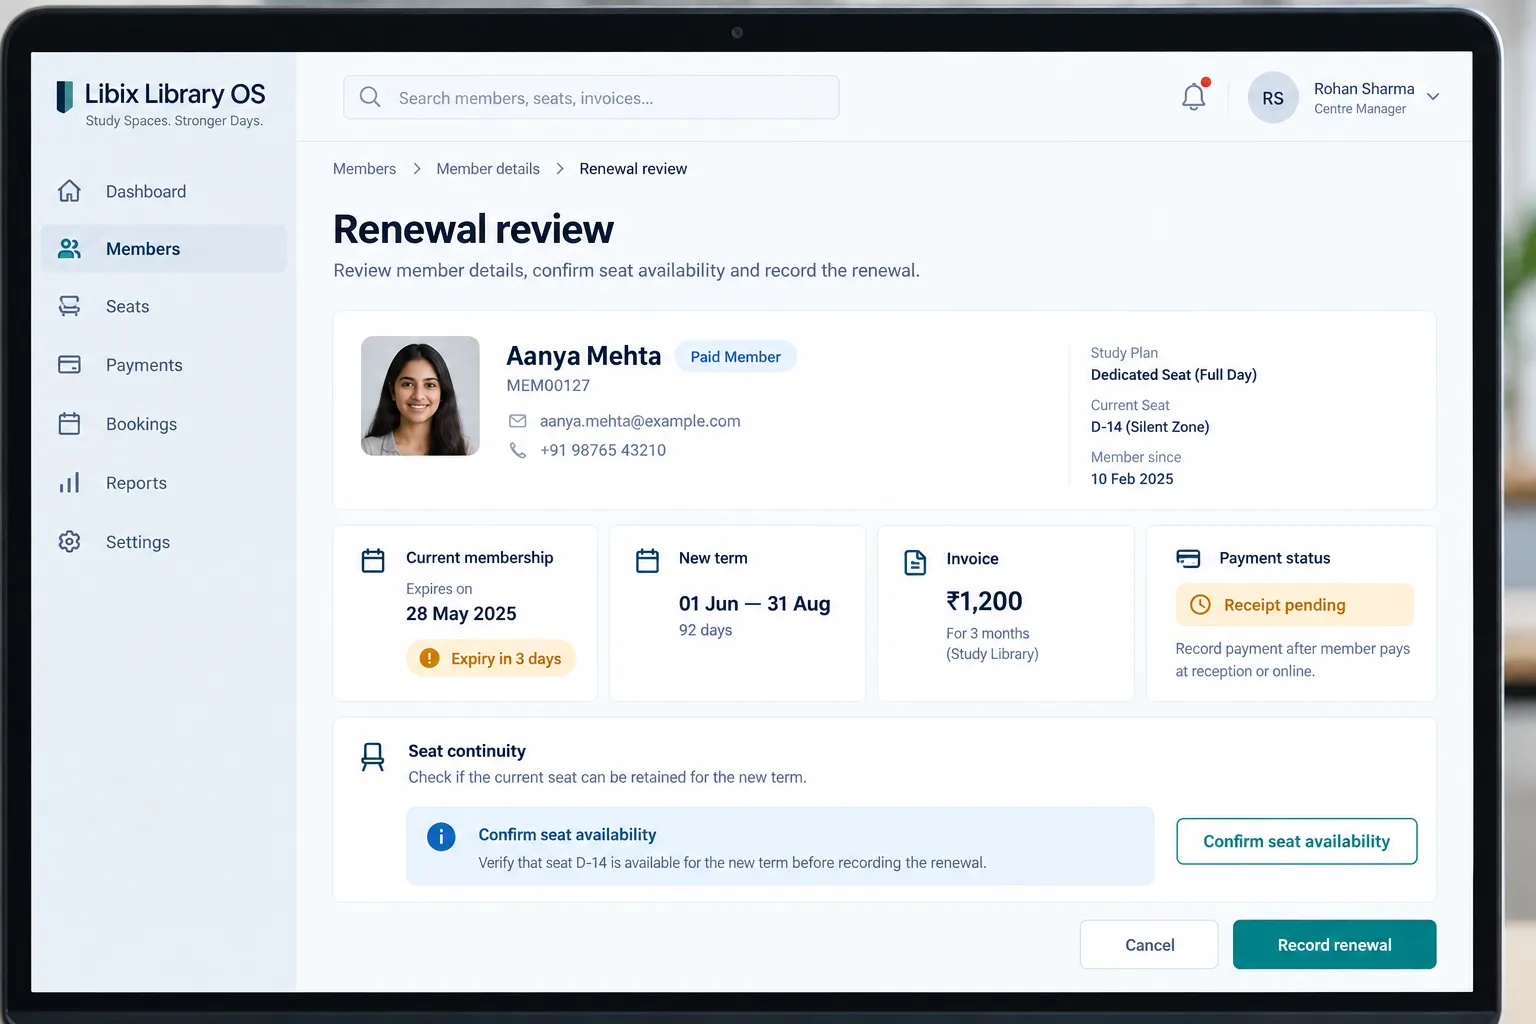Open Bookings in the sidebar
This screenshot has height=1024, width=1536.
click(164, 424)
